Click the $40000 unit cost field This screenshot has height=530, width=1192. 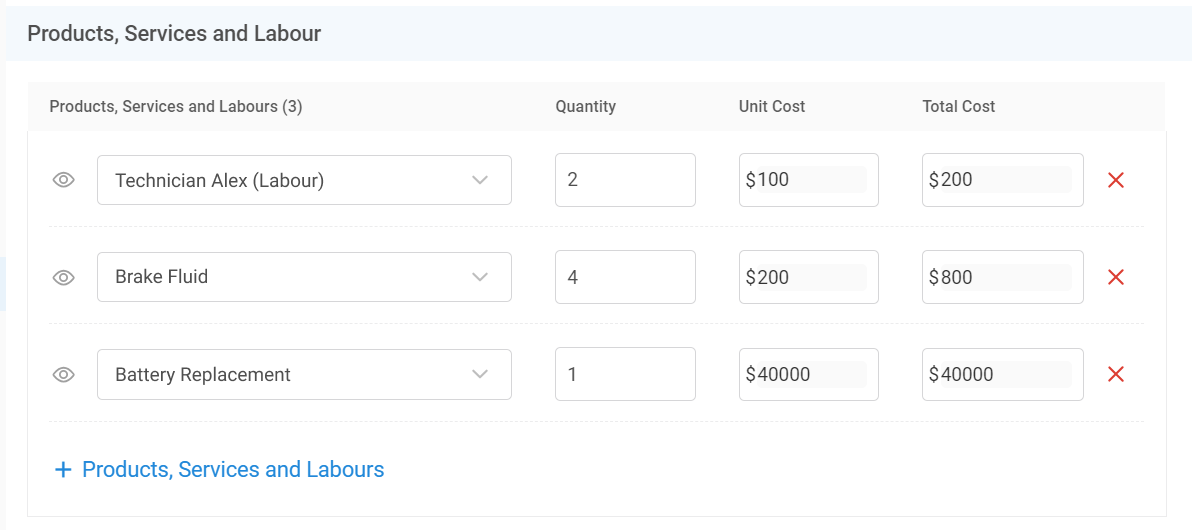[808, 374]
